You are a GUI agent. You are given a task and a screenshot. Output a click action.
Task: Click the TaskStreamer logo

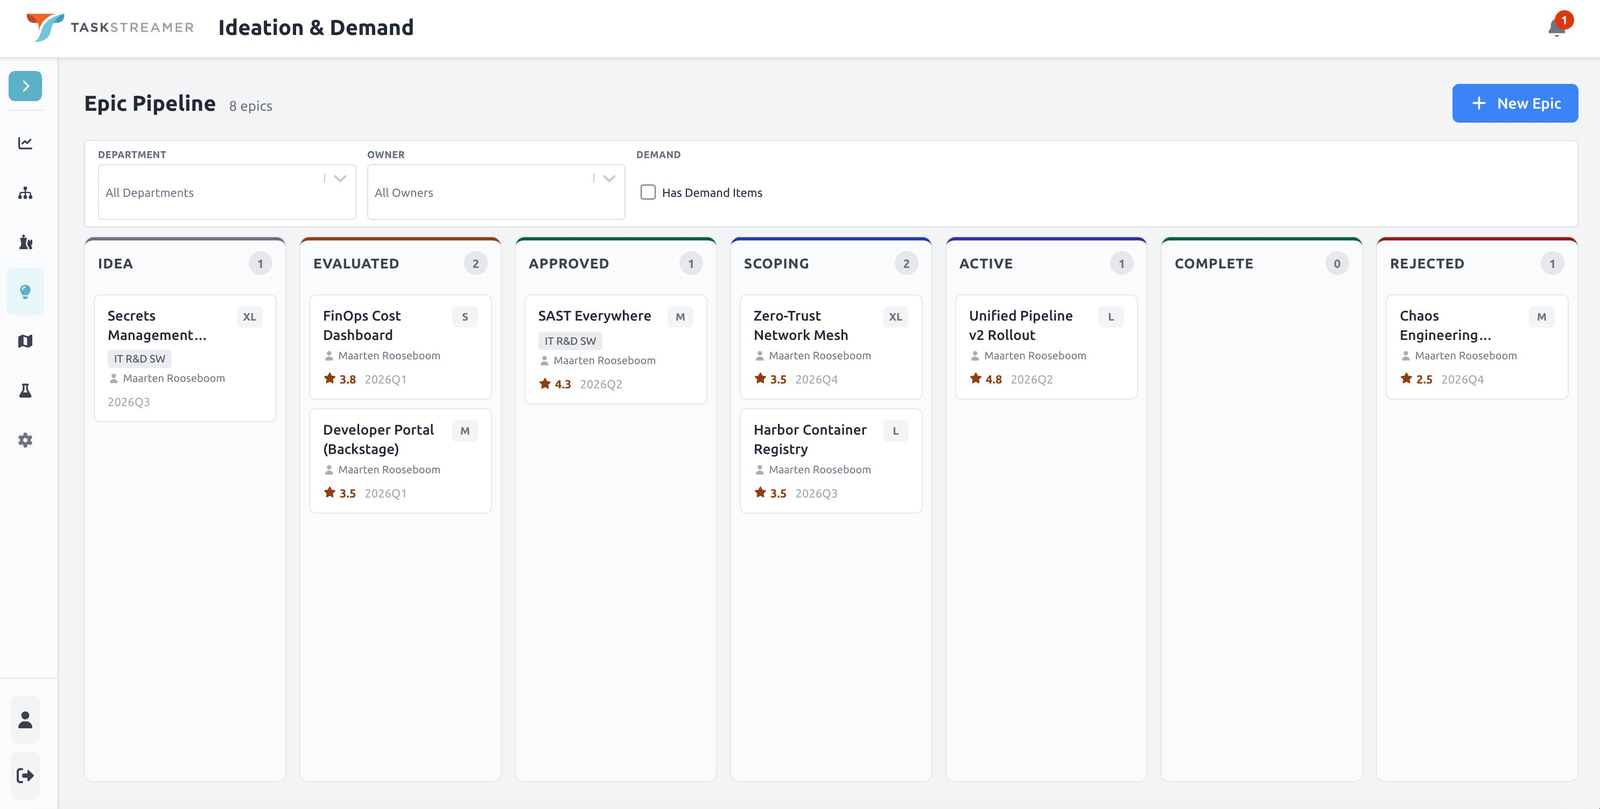click(x=110, y=27)
